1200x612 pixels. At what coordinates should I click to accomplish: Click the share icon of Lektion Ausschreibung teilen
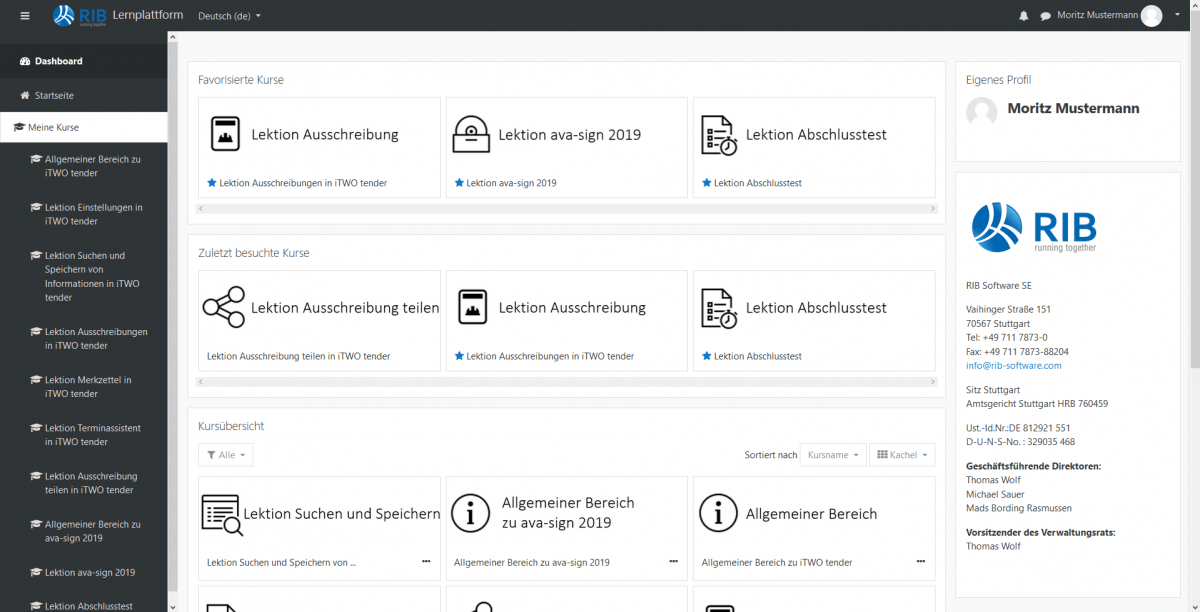(x=223, y=308)
